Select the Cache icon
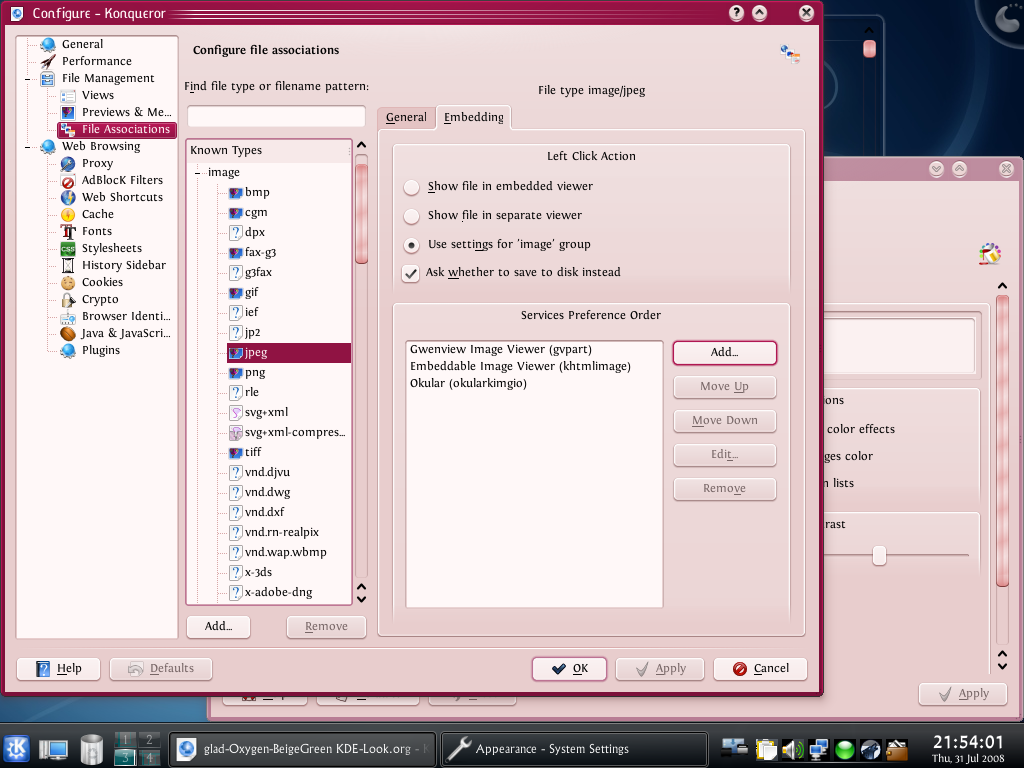Image resolution: width=1024 pixels, height=768 pixels. pos(68,214)
